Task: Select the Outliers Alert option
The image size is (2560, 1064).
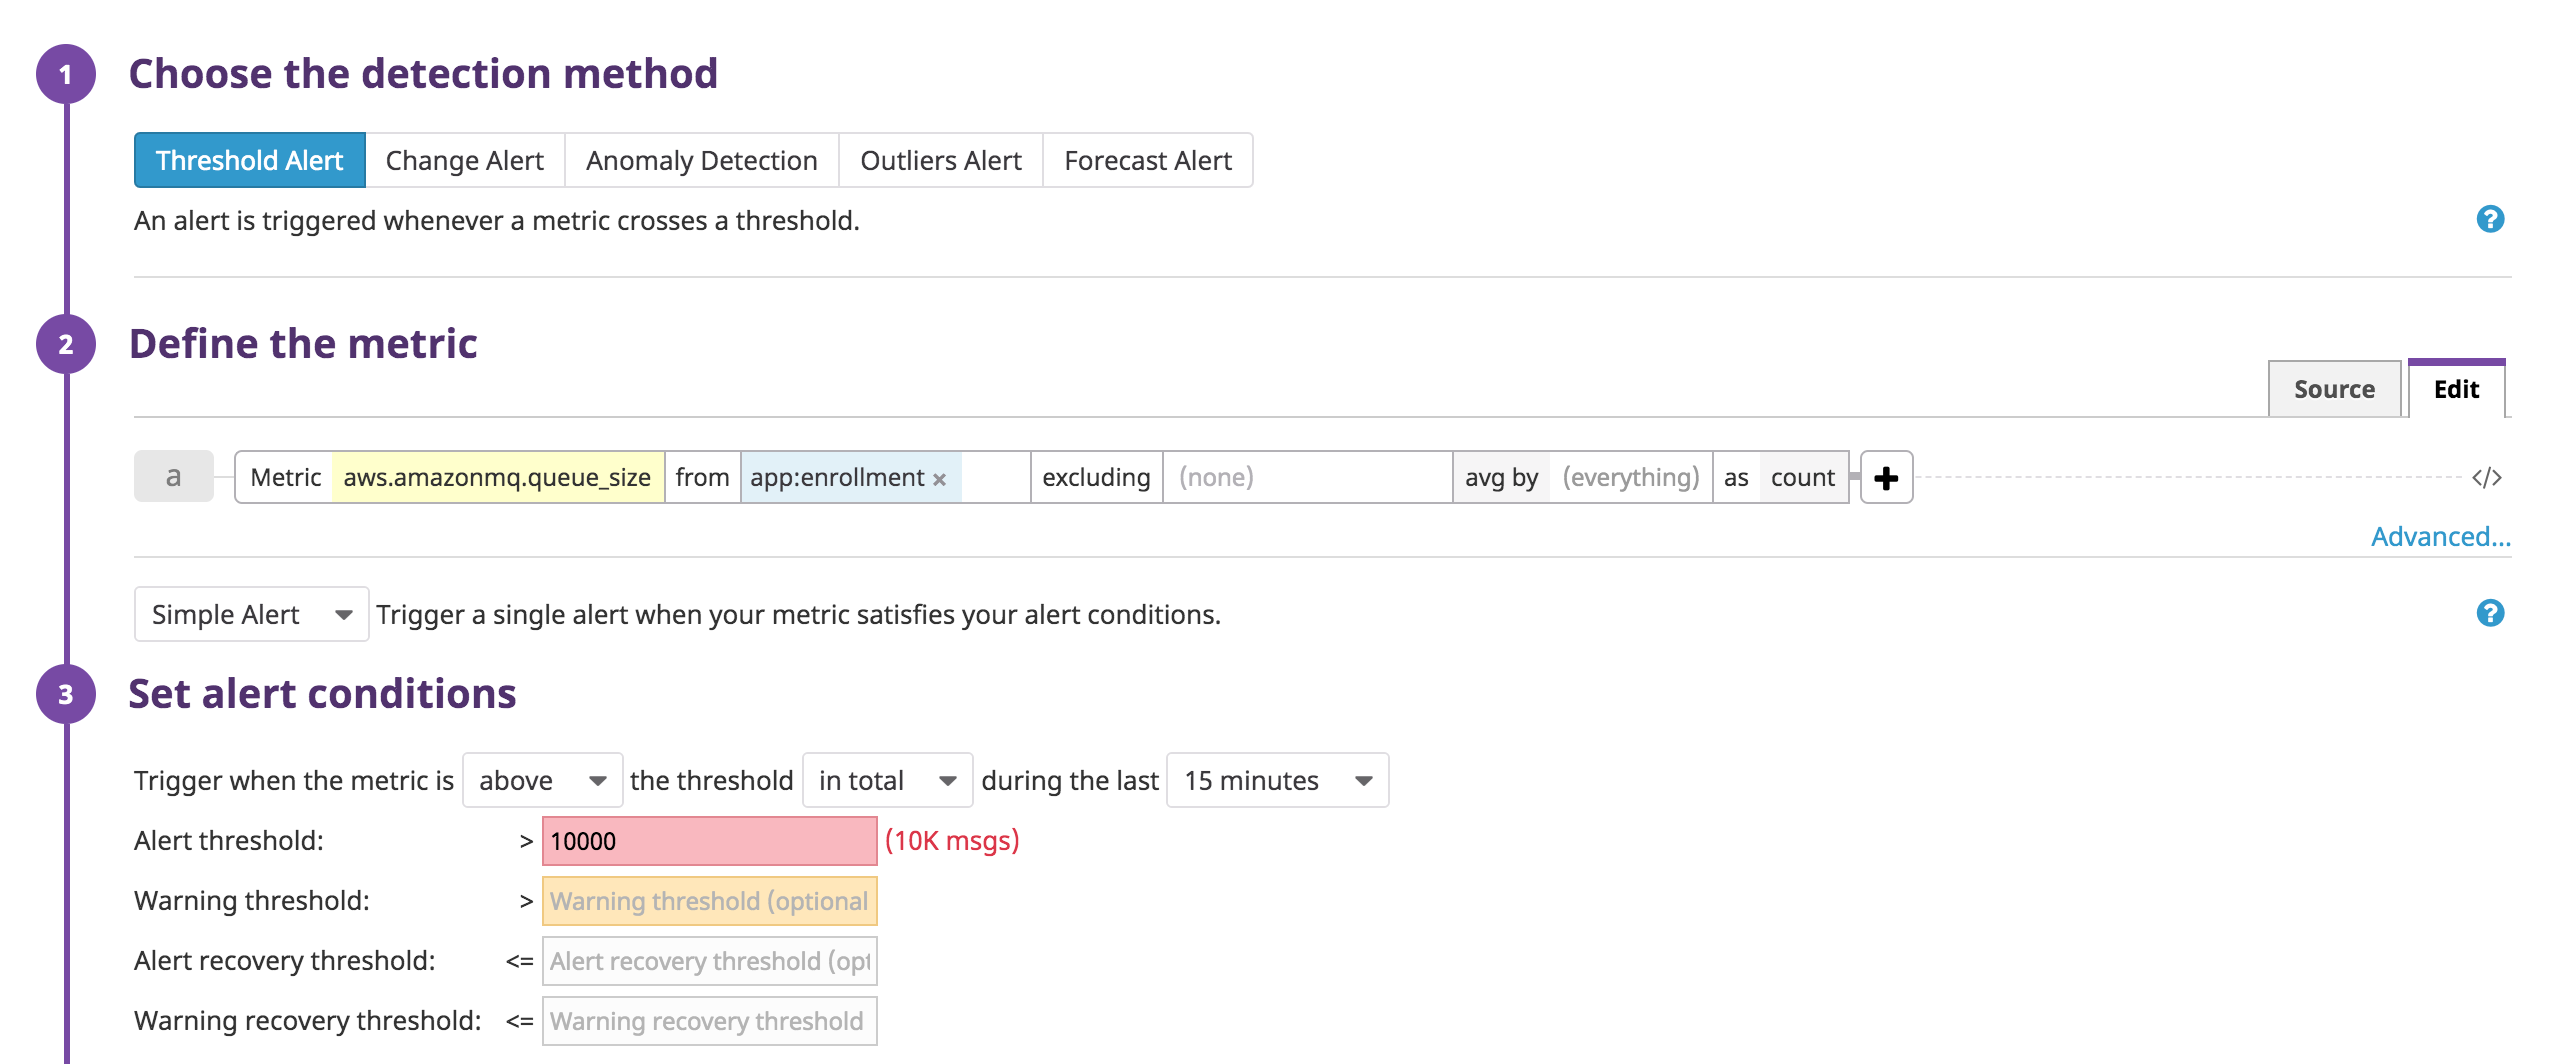Action: [x=939, y=159]
